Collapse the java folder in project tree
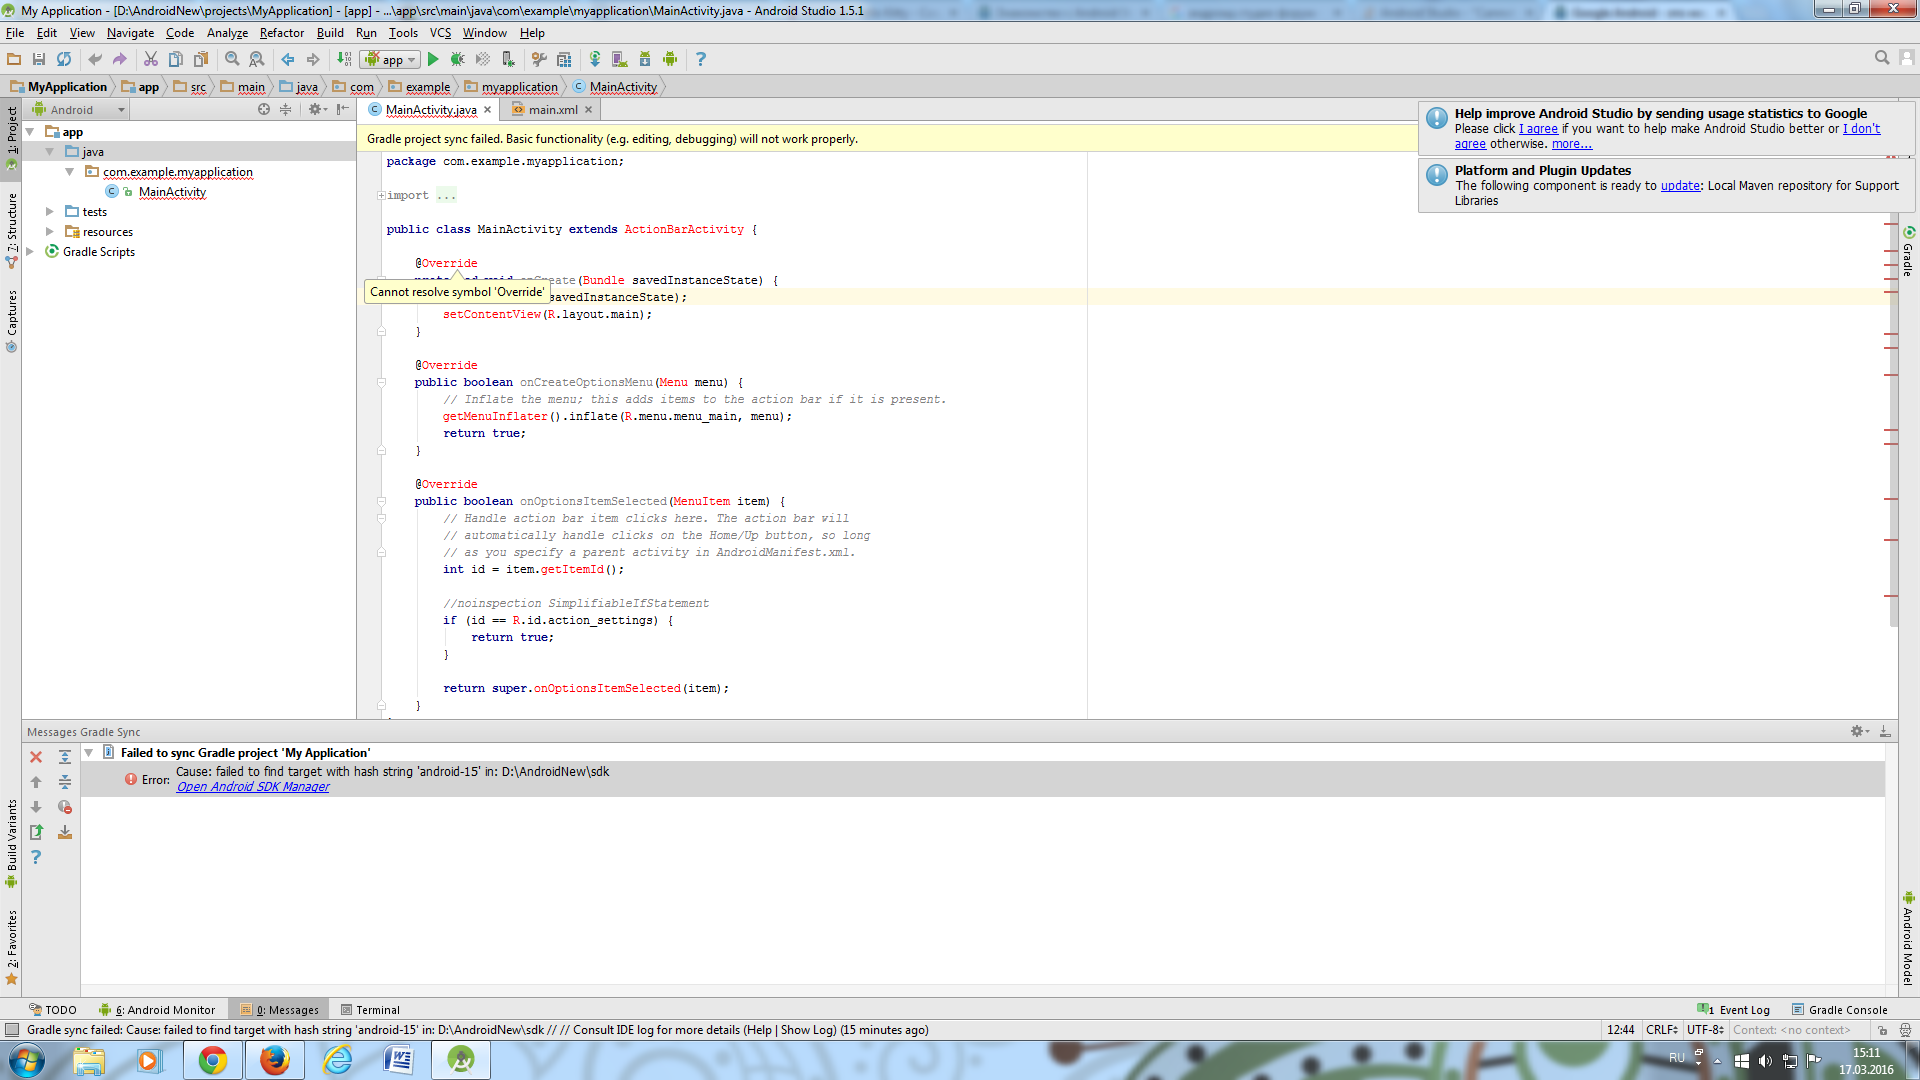Viewport: 1920px width, 1080px height. click(x=49, y=152)
